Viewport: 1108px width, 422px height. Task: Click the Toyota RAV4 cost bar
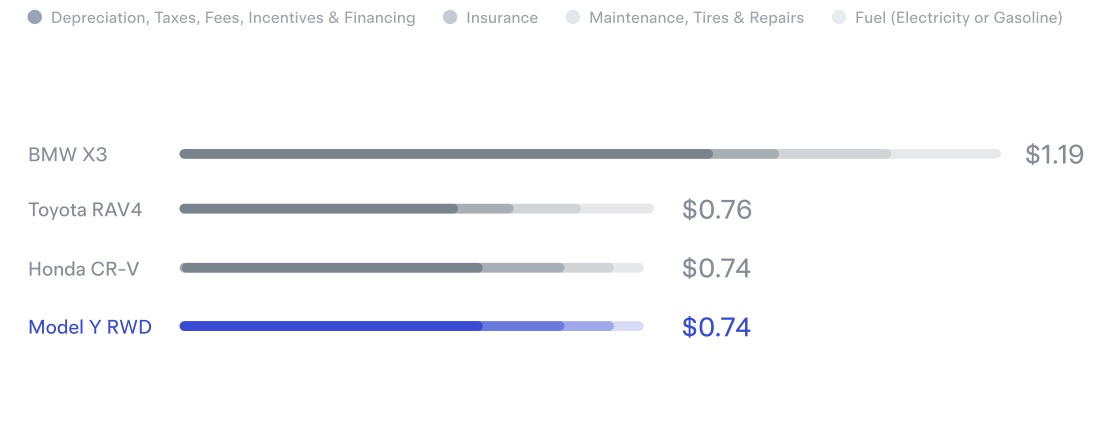point(416,209)
